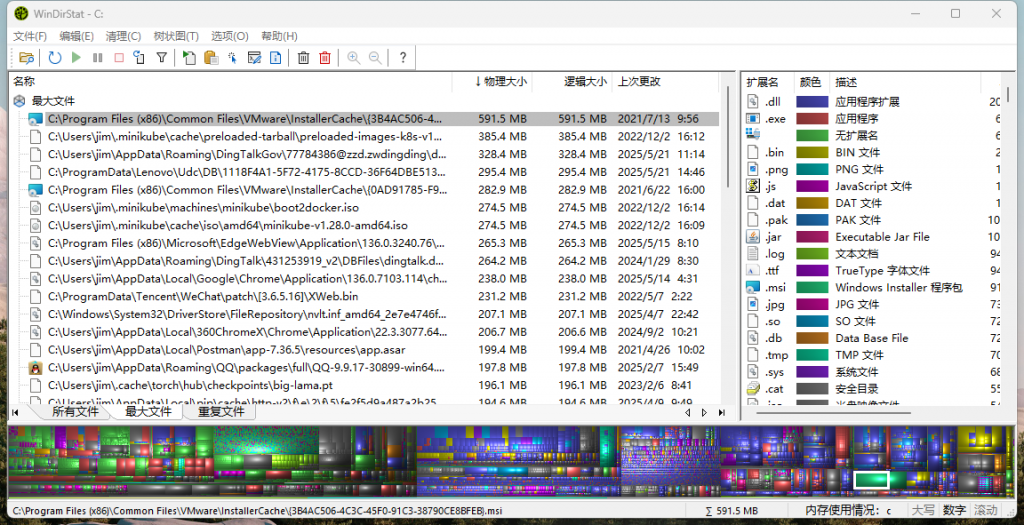The height and width of the screenshot is (525, 1024).
Task: Click the blue Refresh All icon
Action: pyautogui.click(x=55, y=57)
